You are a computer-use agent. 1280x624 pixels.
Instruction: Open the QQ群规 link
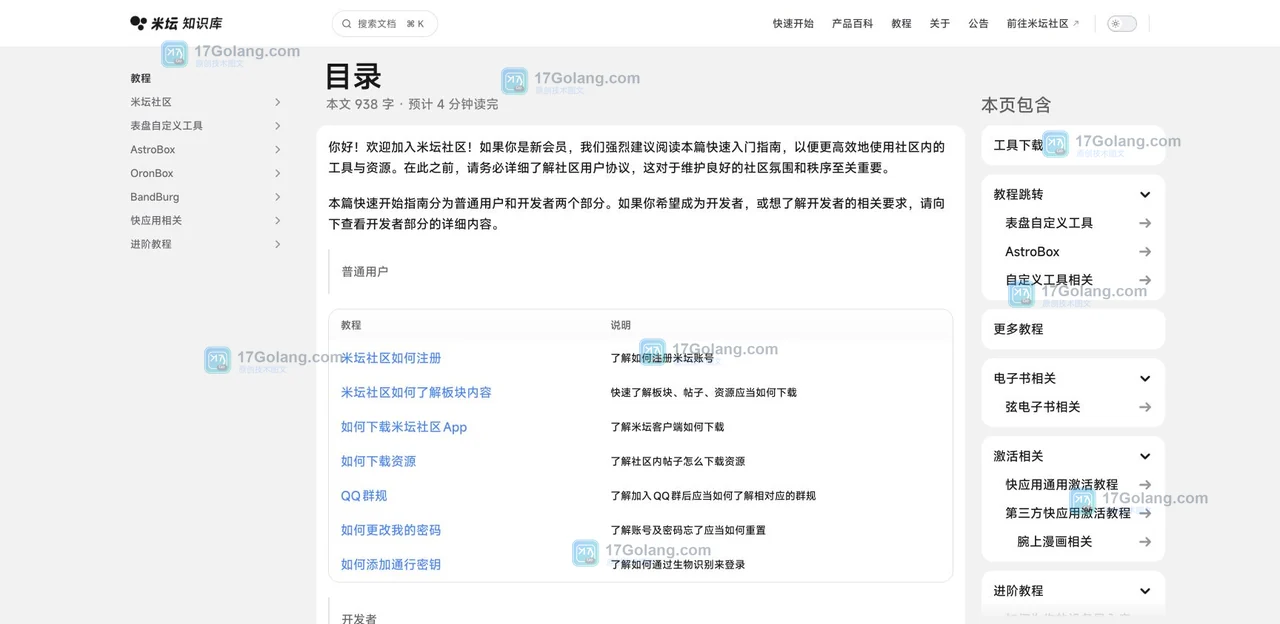pos(364,496)
